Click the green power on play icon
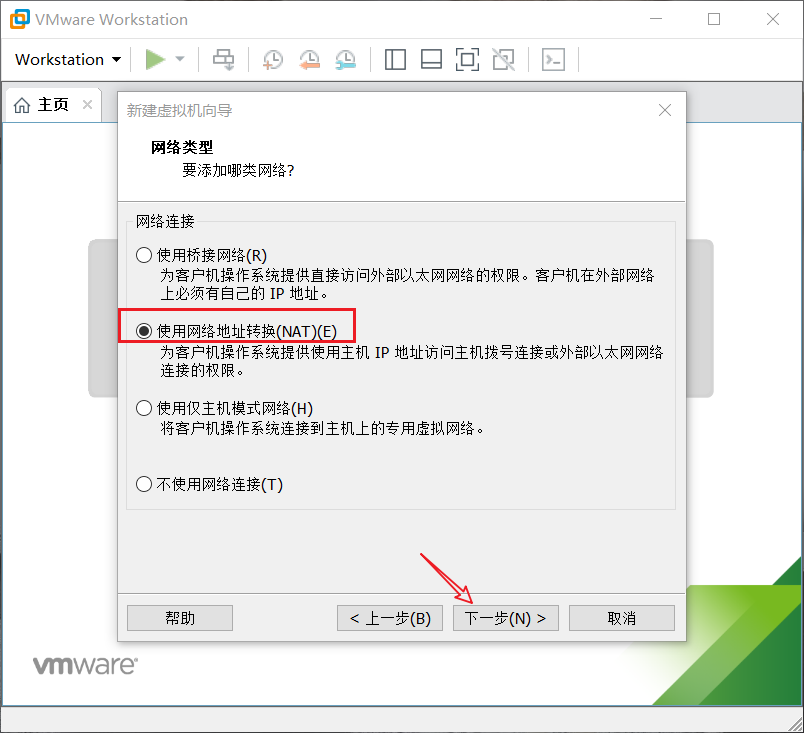The width and height of the screenshot is (804, 733). 155,59
